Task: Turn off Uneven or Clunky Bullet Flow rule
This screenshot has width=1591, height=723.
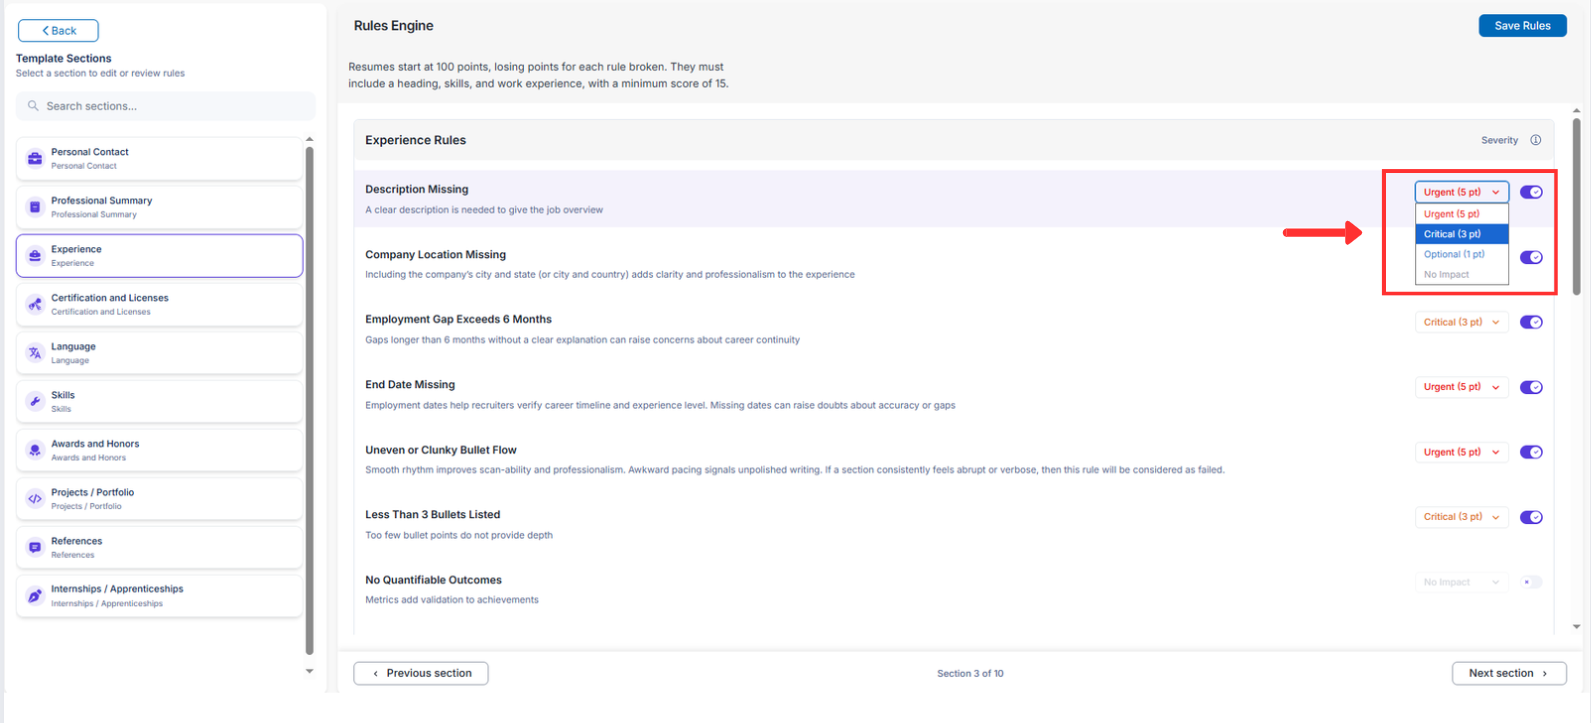Action: tap(1531, 452)
